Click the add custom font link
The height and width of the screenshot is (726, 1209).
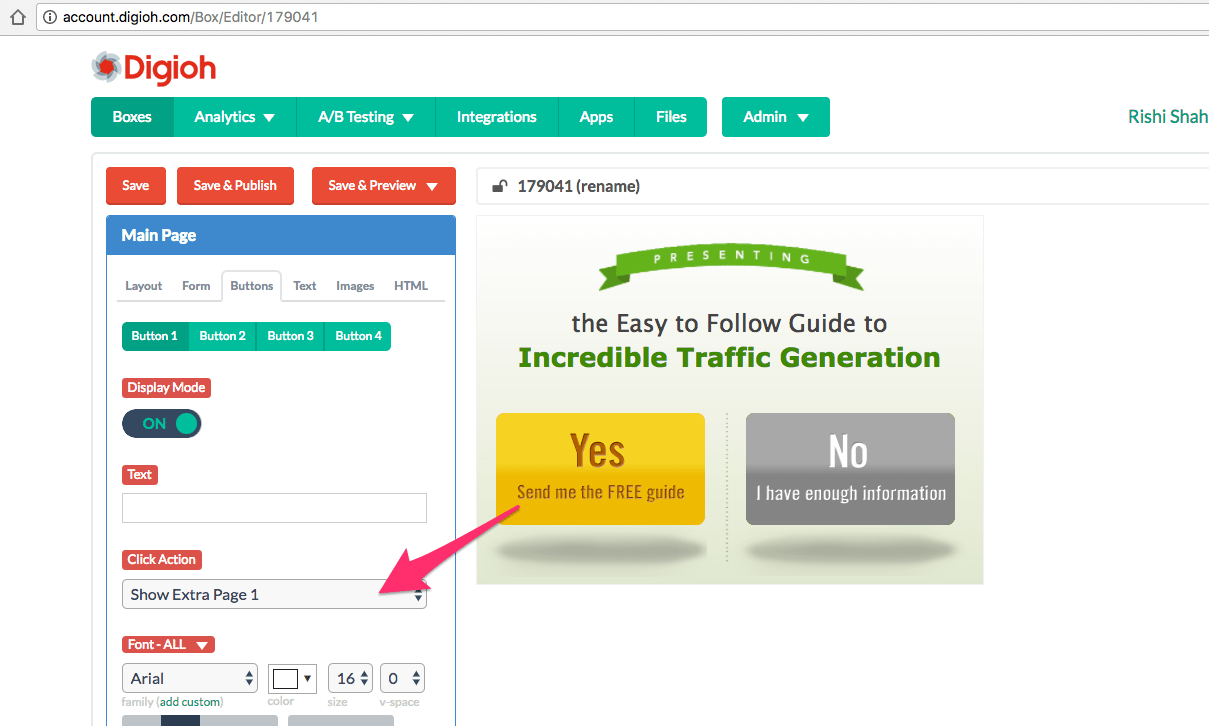(x=191, y=702)
